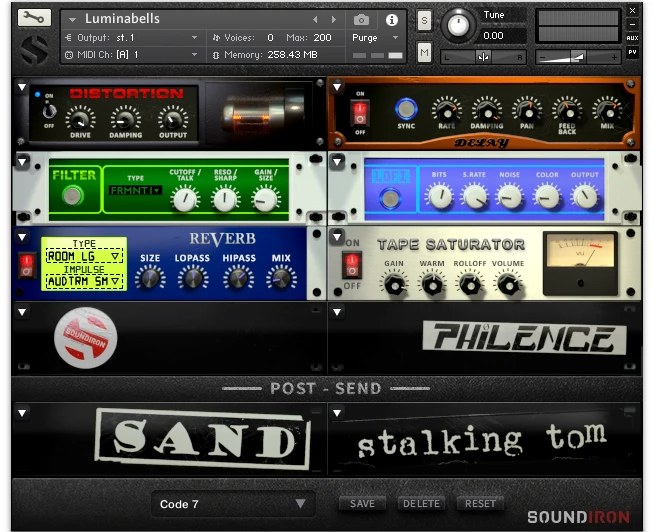Toggle the PV button

[x=632, y=52]
